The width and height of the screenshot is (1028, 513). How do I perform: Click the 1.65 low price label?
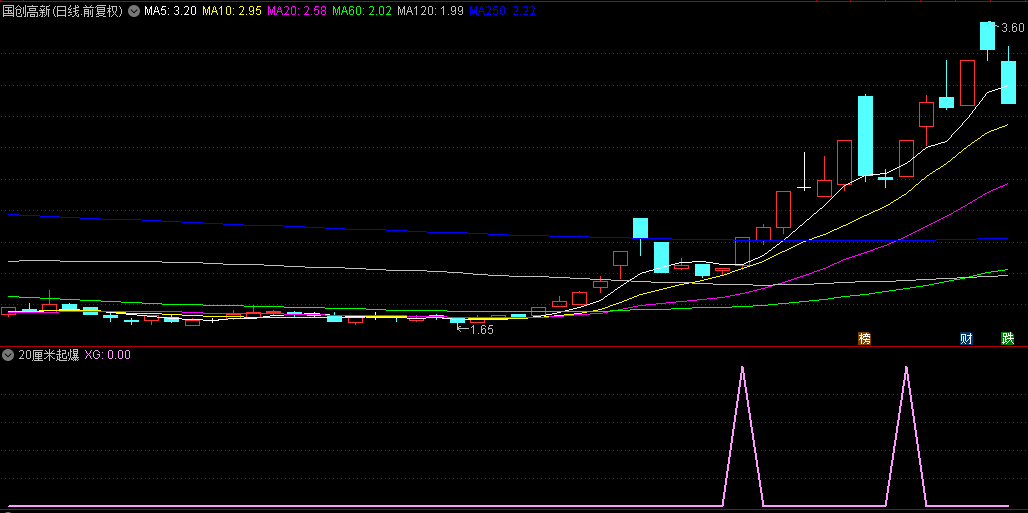pos(482,330)
